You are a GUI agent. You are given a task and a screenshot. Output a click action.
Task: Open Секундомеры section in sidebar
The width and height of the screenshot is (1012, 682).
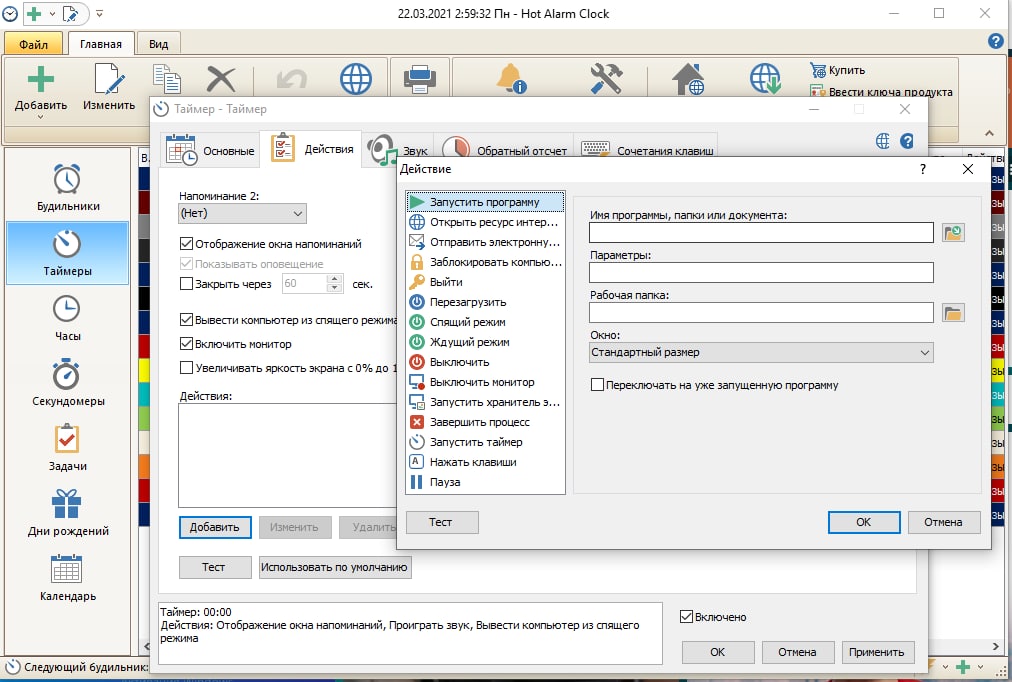coord(68,383)
